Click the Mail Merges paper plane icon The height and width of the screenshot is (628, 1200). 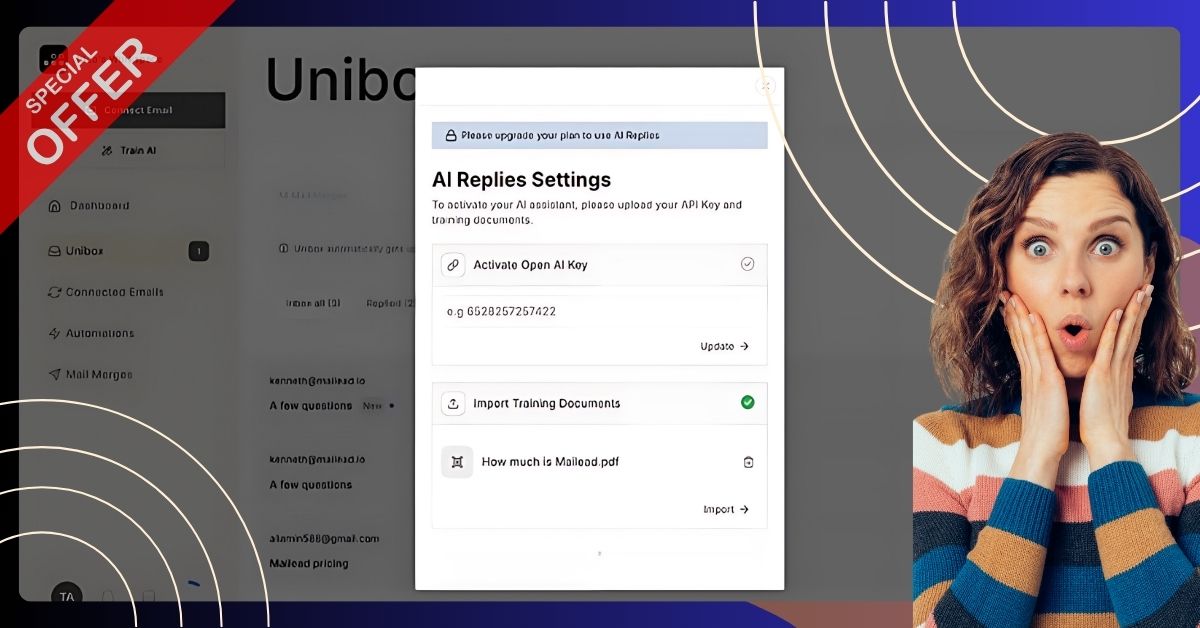(55, 375)
